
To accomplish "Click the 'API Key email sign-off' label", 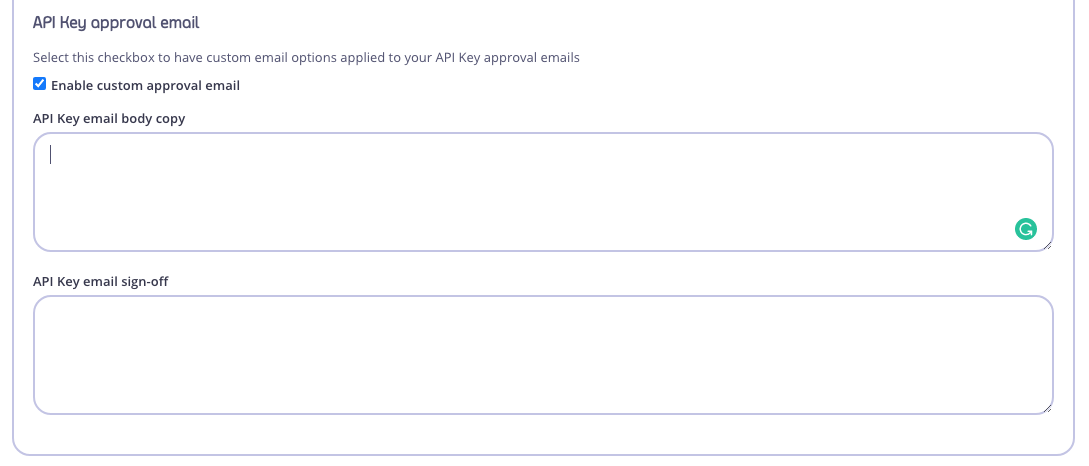I will [x=101, y=281].
